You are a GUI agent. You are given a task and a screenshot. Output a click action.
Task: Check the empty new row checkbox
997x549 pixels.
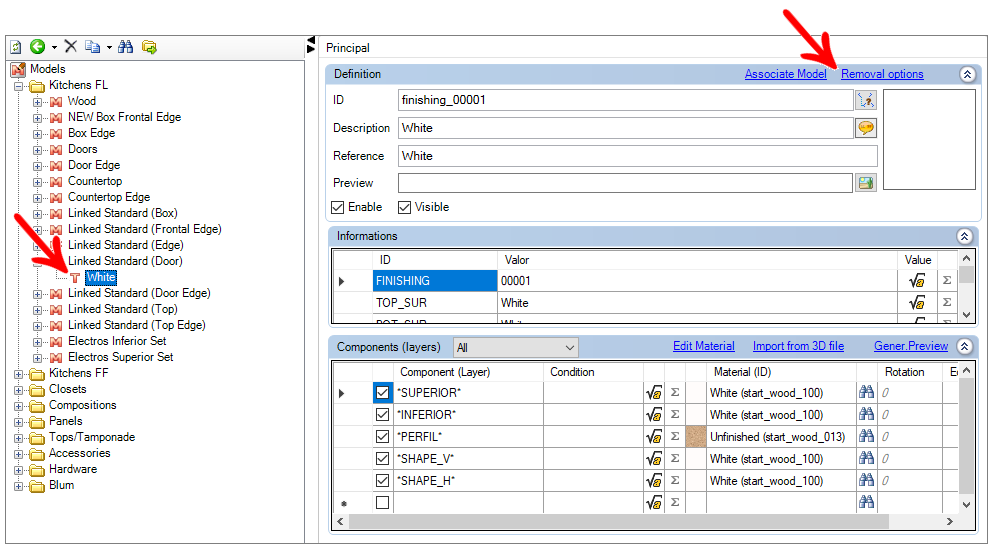[382, 503]
